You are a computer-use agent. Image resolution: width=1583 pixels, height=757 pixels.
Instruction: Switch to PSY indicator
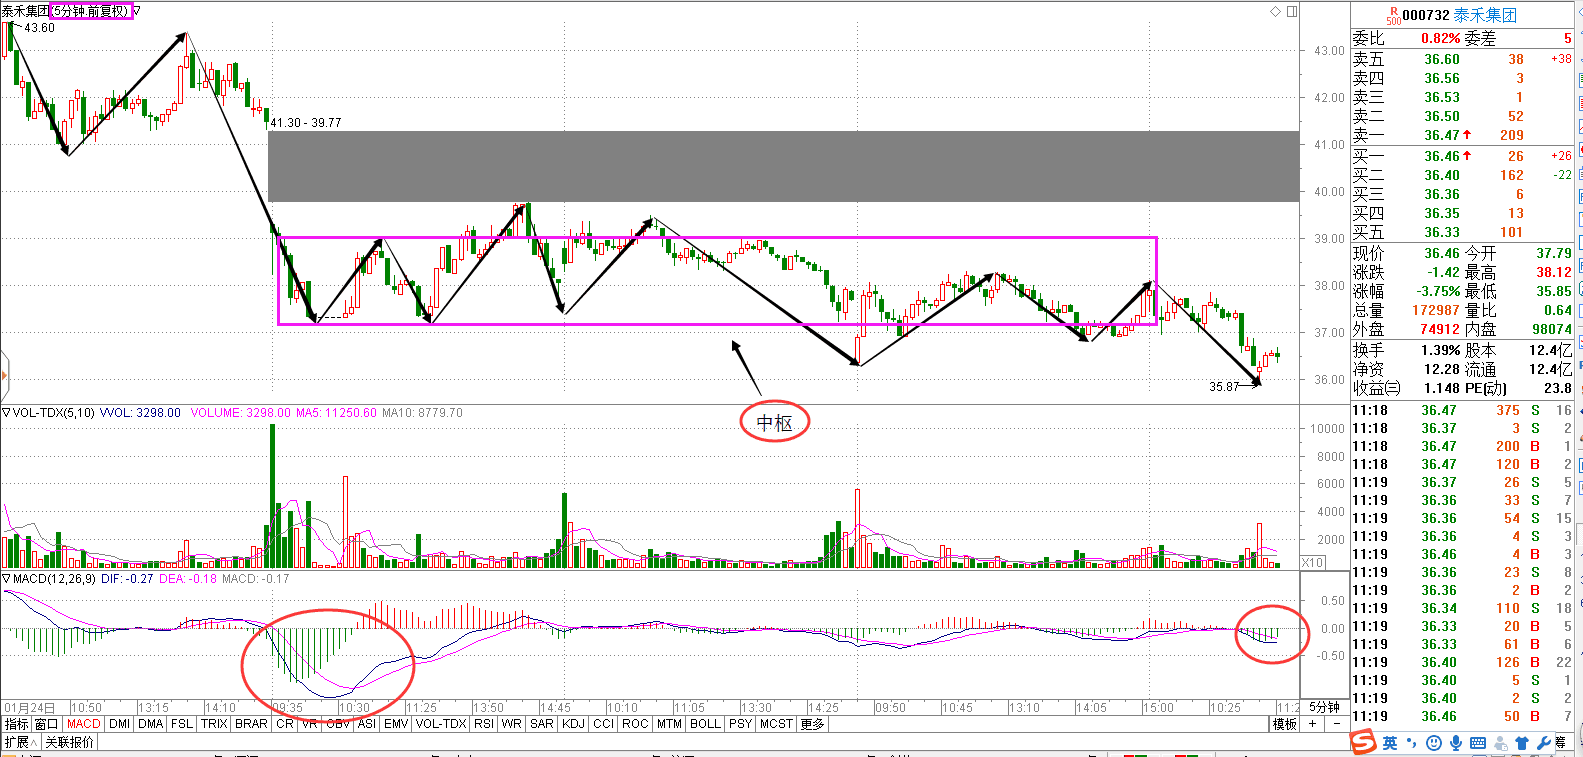point(740,724)
